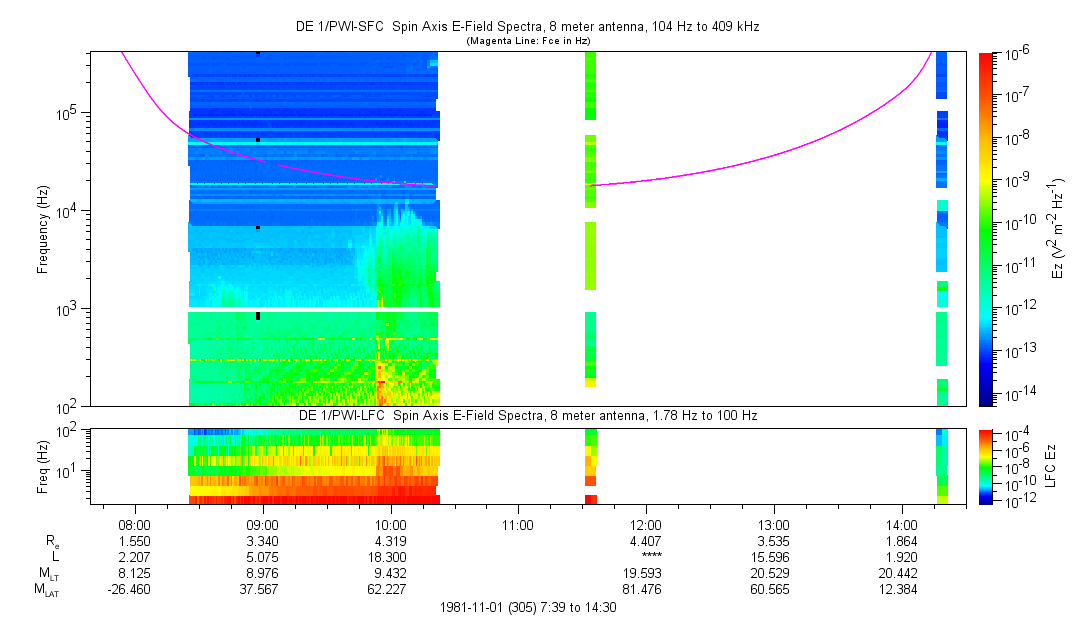Select the Freq (Hz) lower axis label

point(43,465)
